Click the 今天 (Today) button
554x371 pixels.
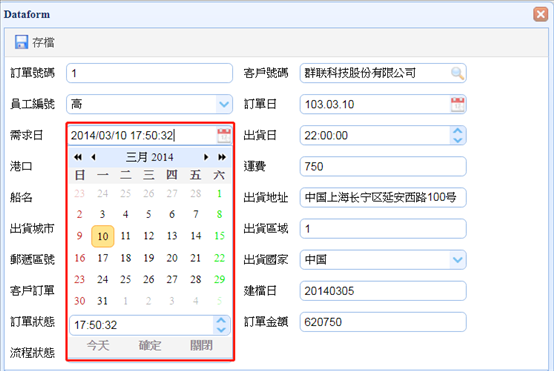pos(98,345)
